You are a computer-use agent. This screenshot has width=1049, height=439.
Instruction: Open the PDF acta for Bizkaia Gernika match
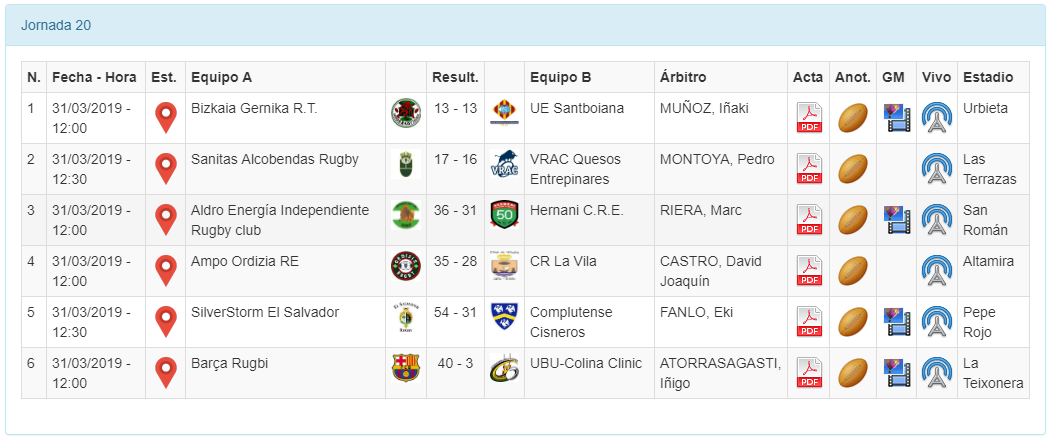tap(808, 118)
